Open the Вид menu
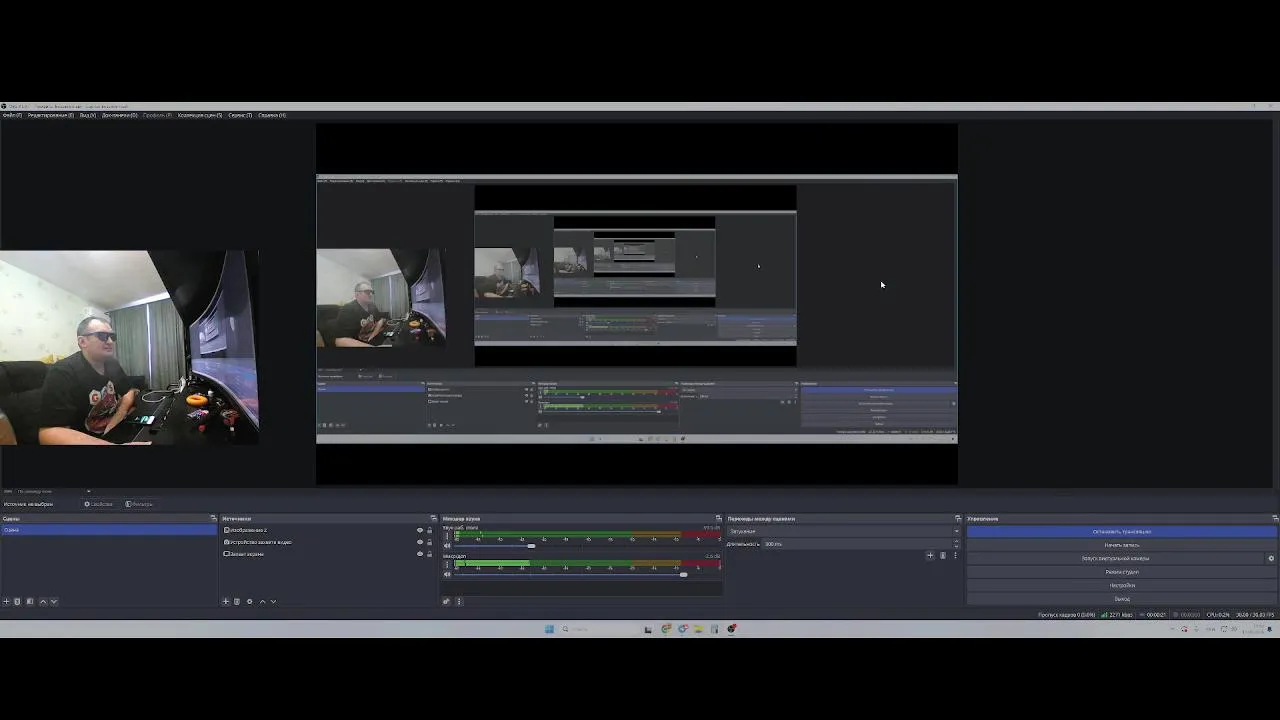The image size is (1280, 720). (87, 115)
